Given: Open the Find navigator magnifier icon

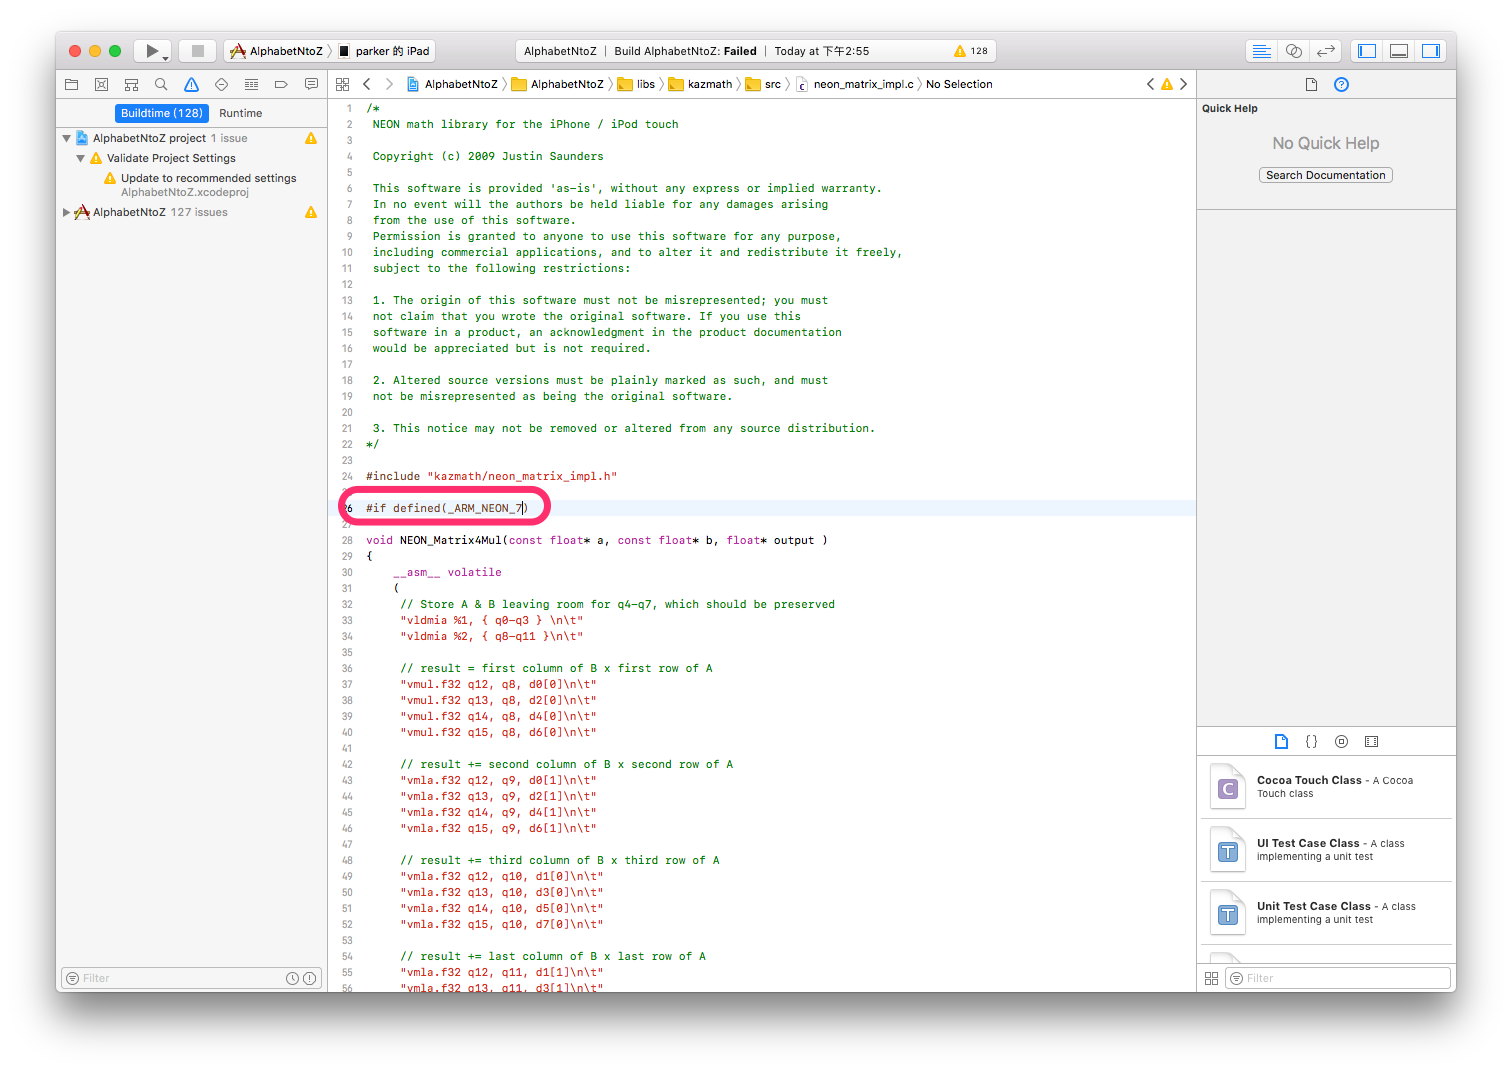Looking at the screenshot, I should (161, 85).
